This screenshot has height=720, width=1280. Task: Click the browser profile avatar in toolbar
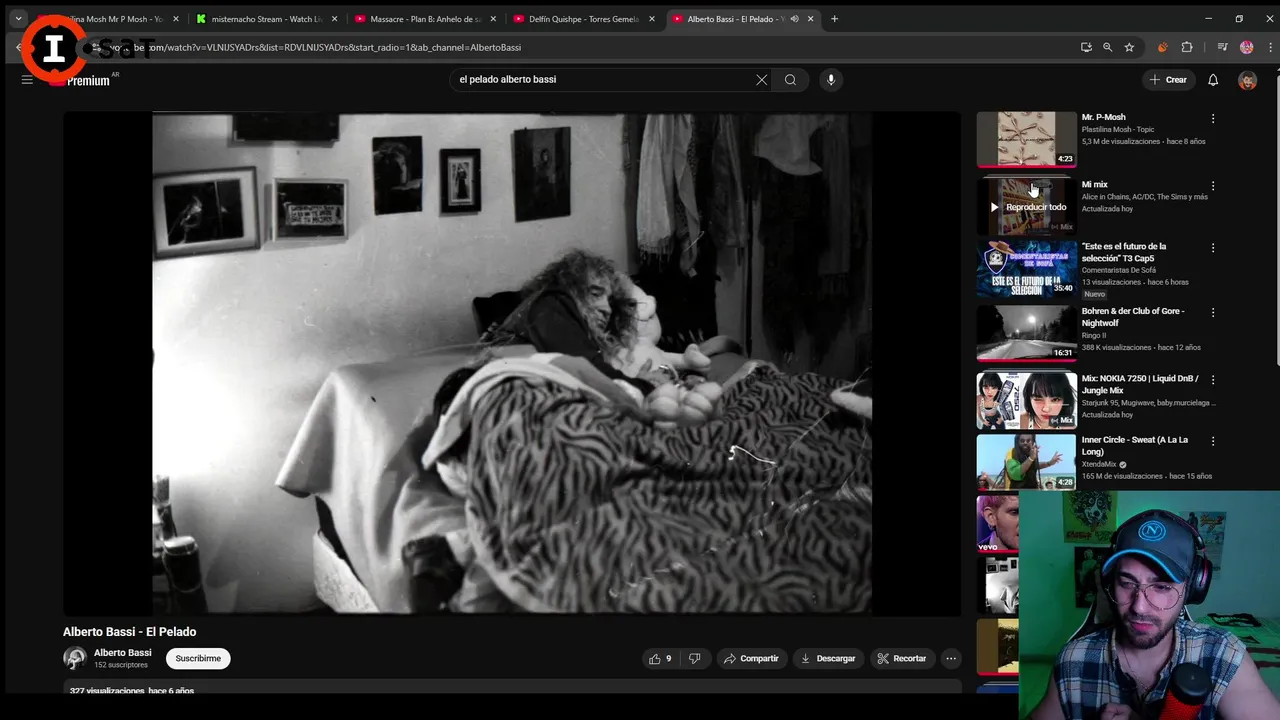1246,47
